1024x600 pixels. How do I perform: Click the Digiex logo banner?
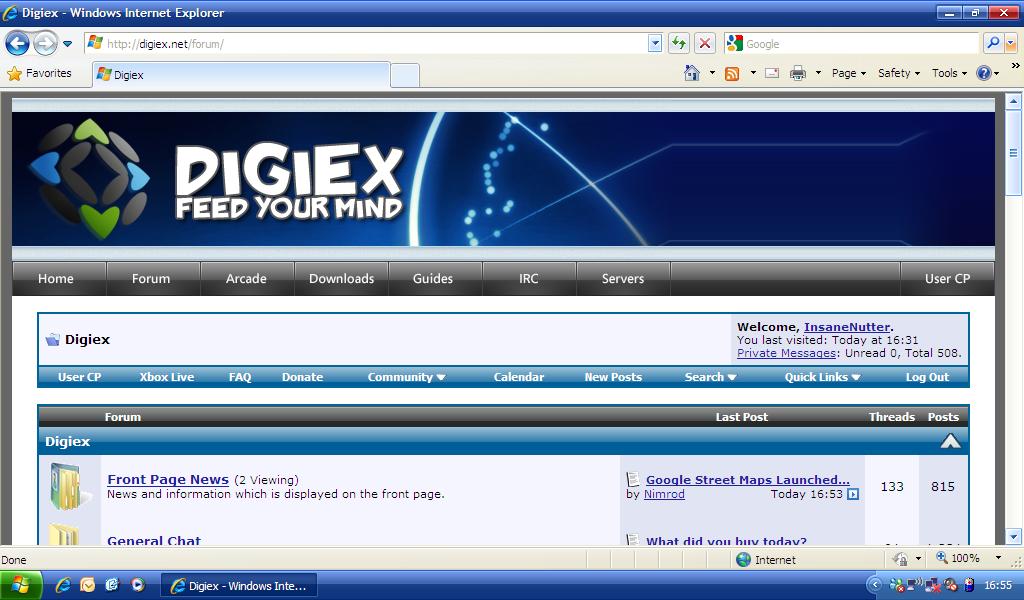point(503,179)
